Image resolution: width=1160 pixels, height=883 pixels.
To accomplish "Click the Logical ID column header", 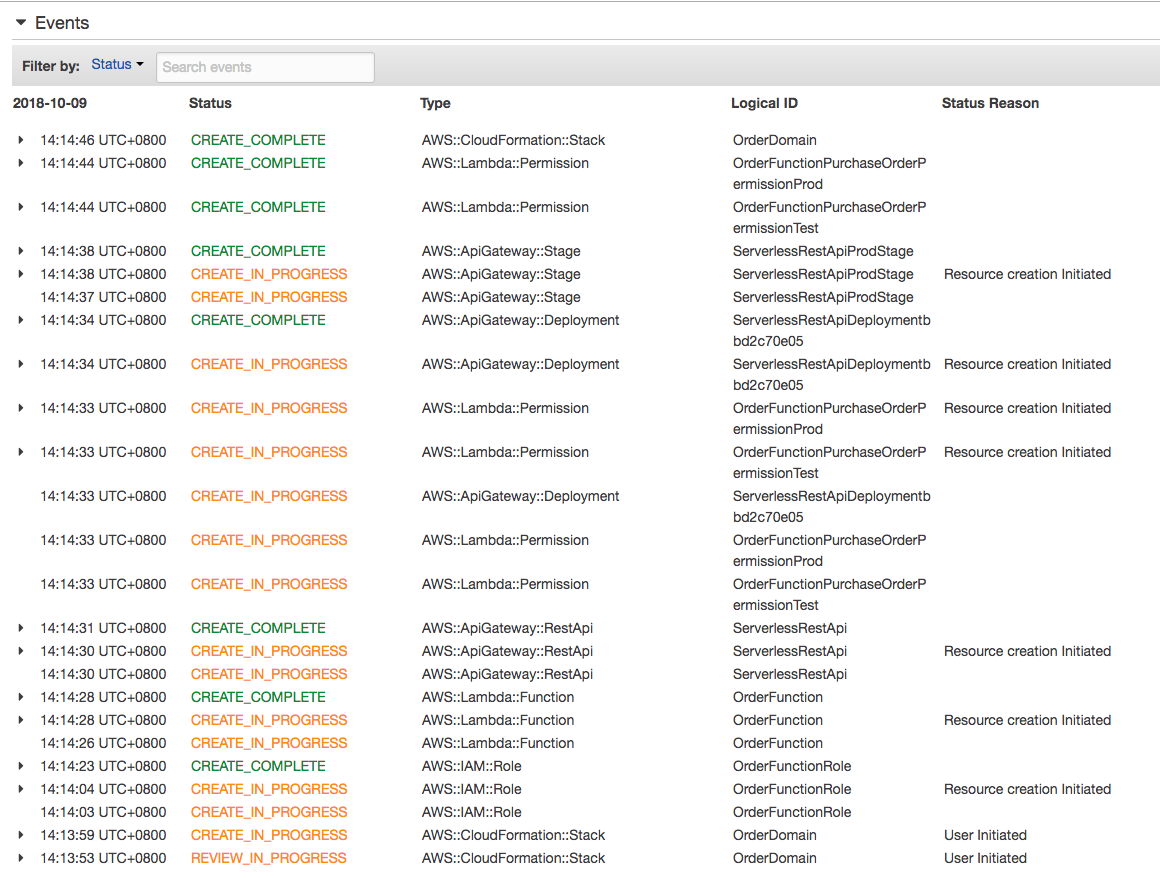I will (764, 103).
